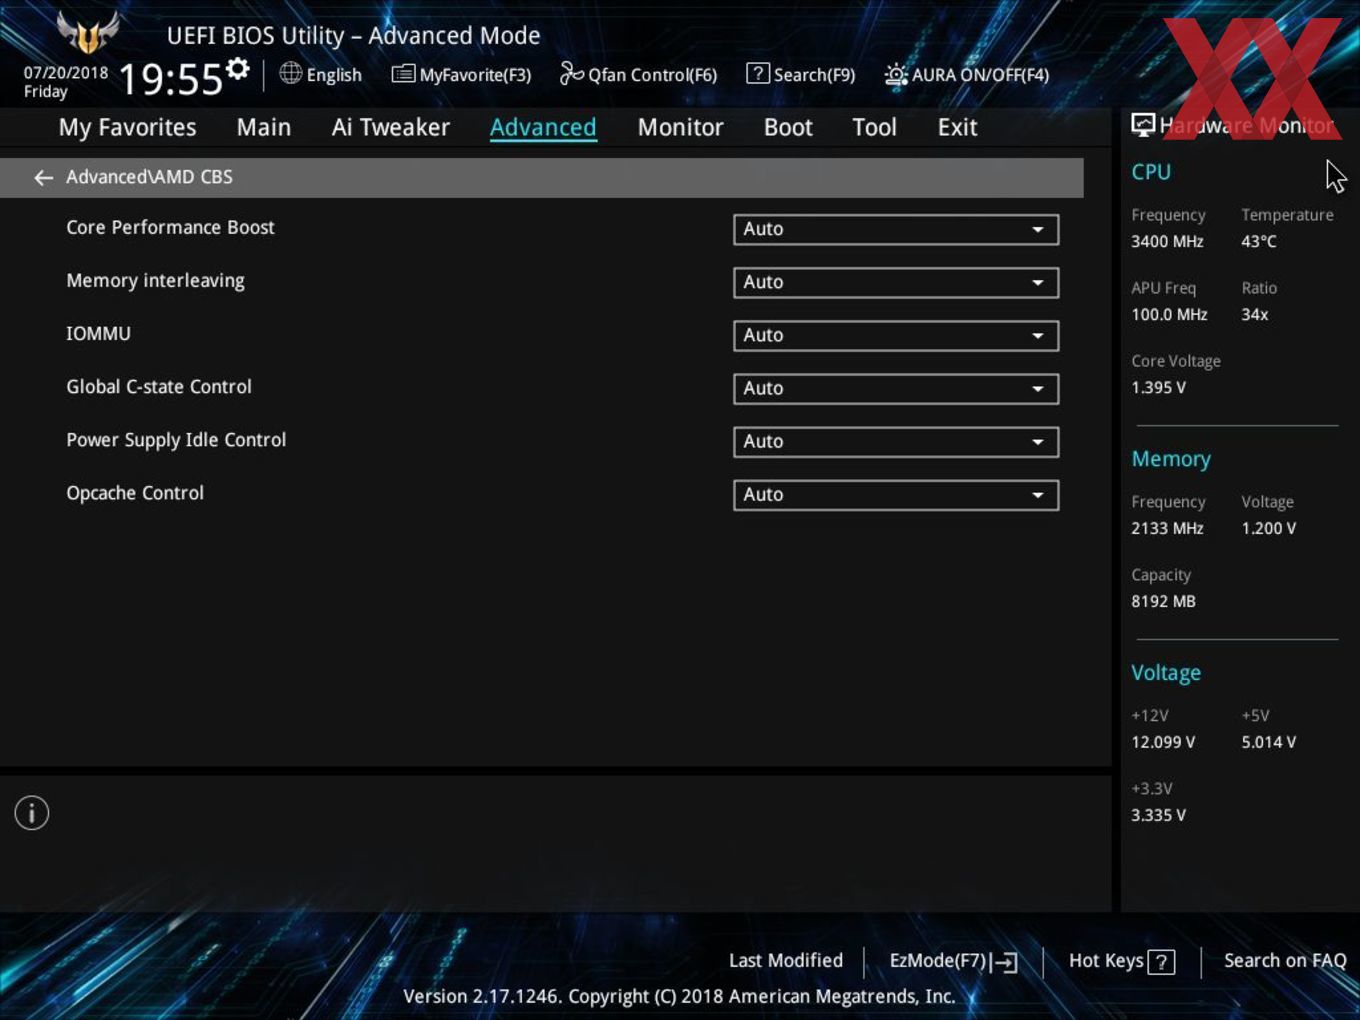Expand Opcache Control dropdown
The height and width of the screenshot is (1020, 1360).
pyautogui.click(x=896, y=494)
